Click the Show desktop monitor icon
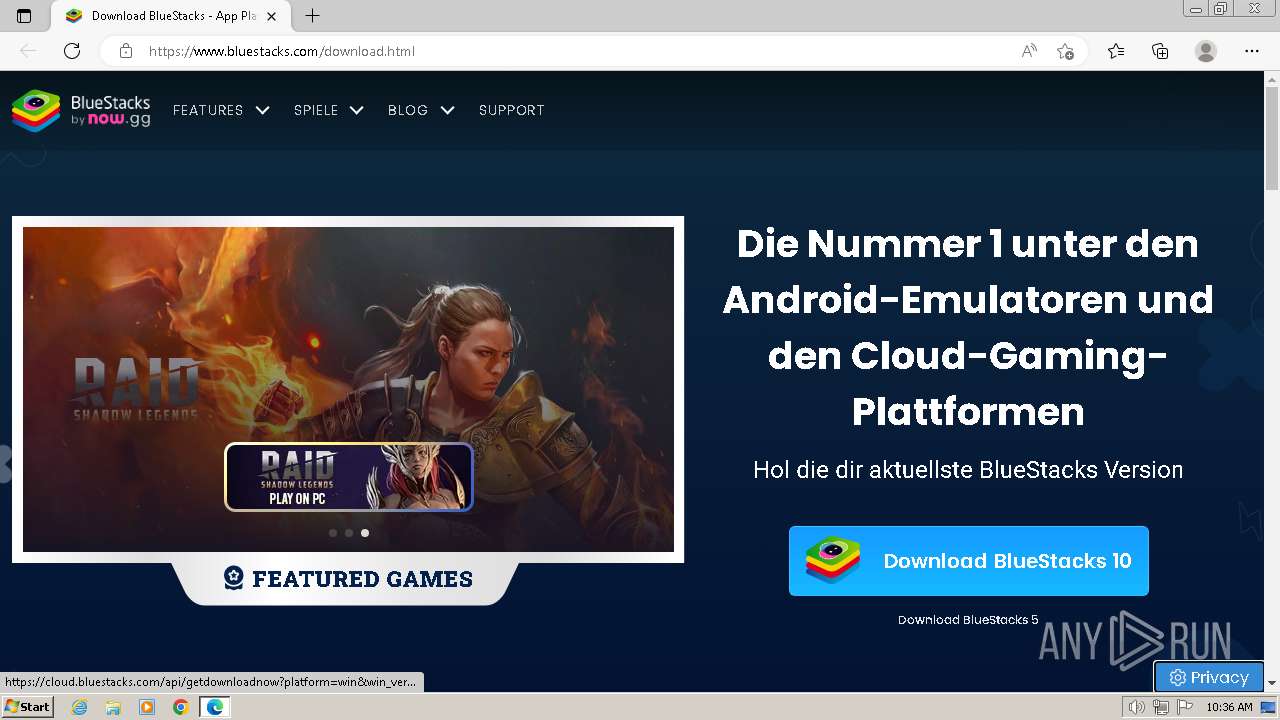Screen dimensions: 1280x720 click(x=1269, y=707)
